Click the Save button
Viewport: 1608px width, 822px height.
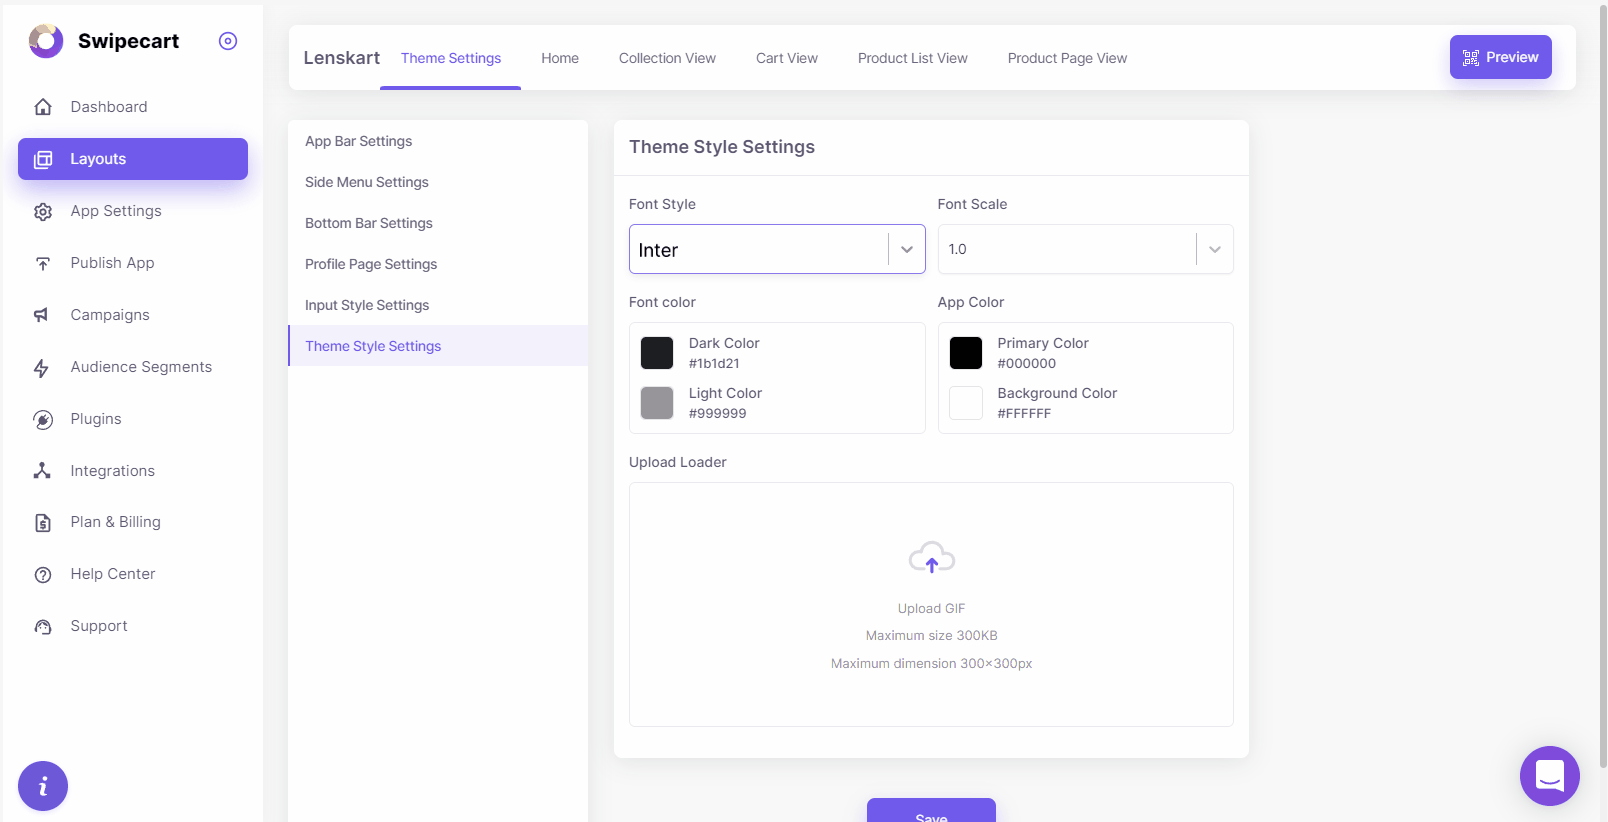point(931,811)
